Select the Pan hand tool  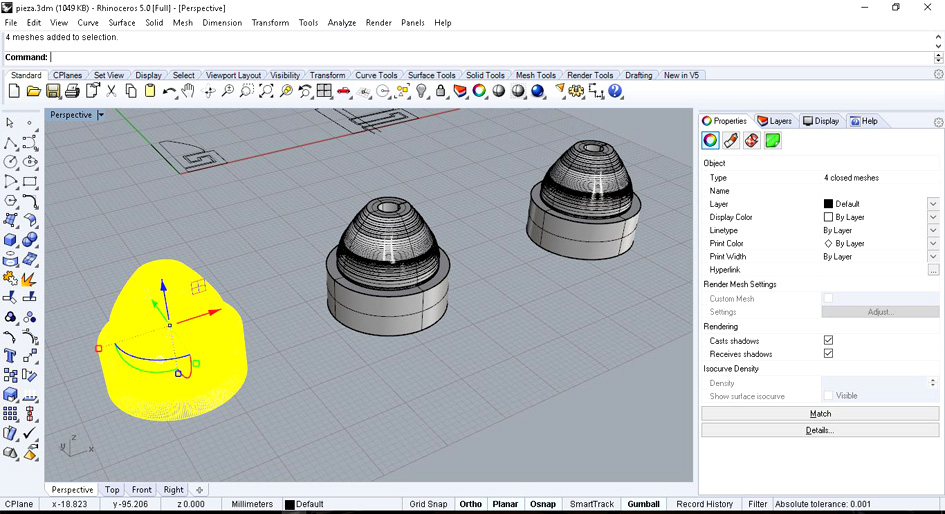click(188, 91)
